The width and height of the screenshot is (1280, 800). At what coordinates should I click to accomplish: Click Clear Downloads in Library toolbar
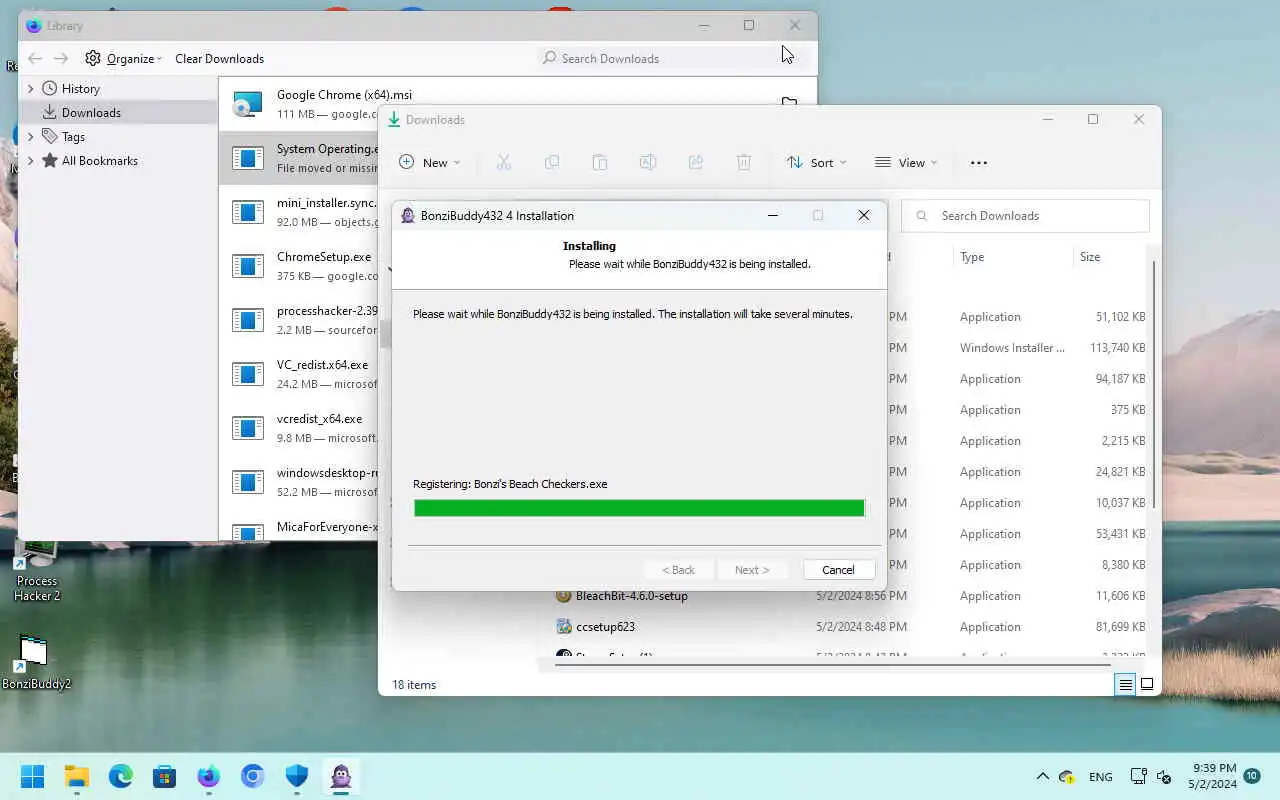pos(219,58)
